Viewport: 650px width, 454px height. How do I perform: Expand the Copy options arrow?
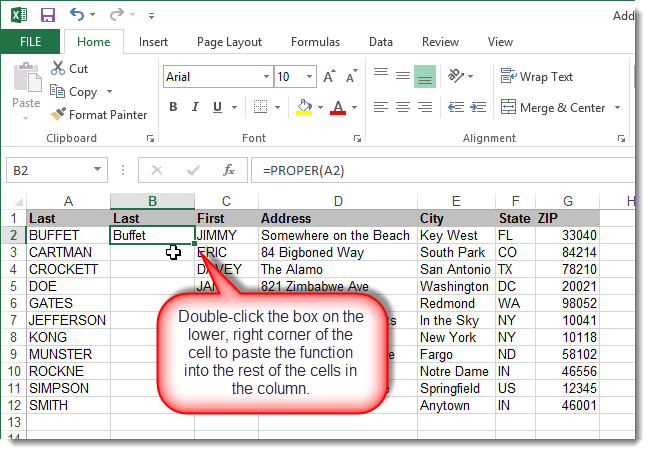(109, 91)
